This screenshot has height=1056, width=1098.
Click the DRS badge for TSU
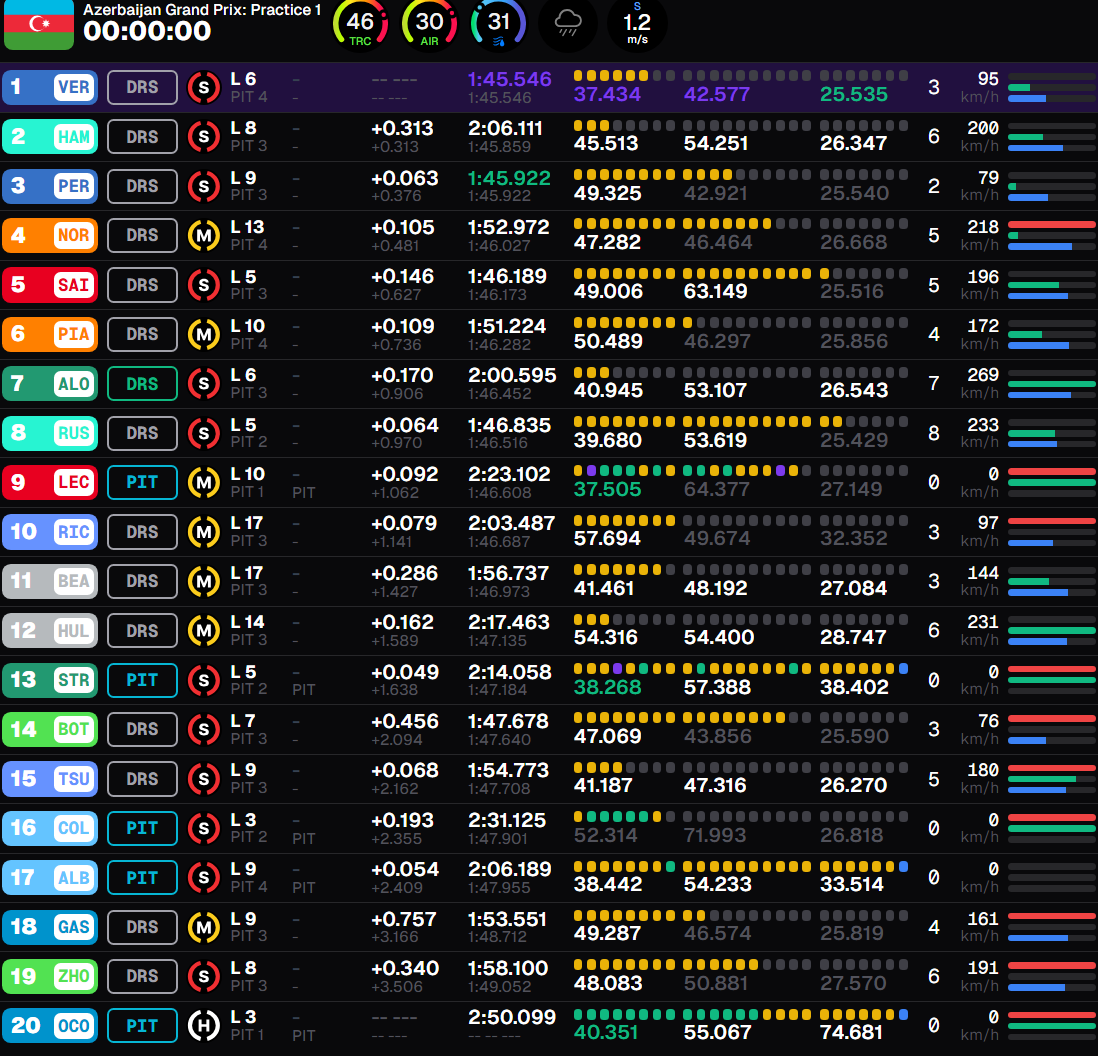142,779
